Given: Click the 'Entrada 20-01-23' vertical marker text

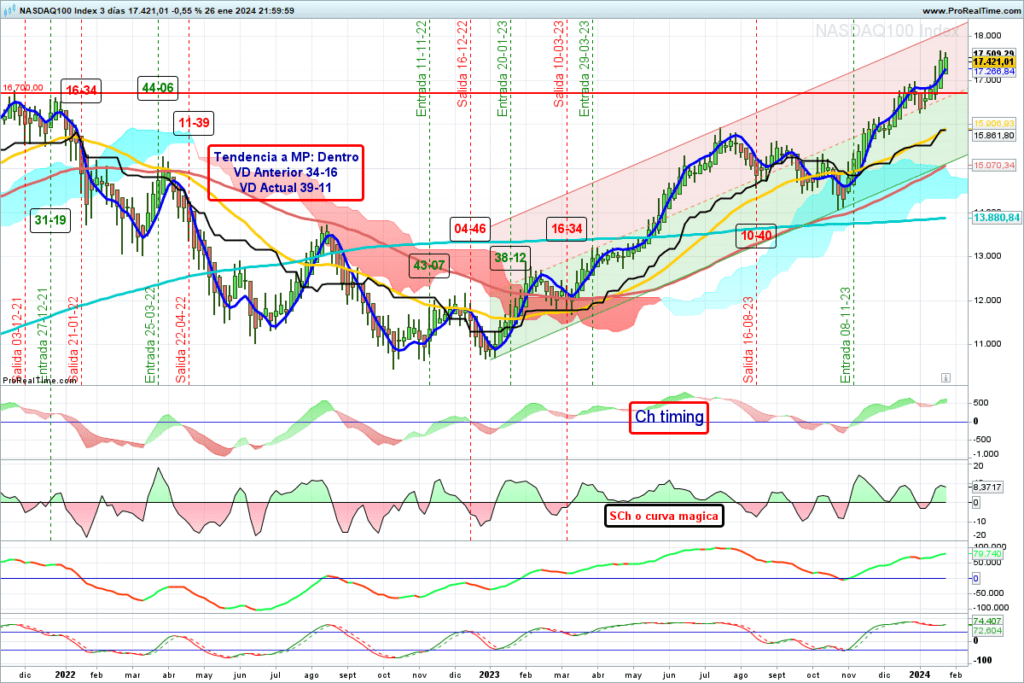Looking at the screenshot, I should (x=503, y=69).
